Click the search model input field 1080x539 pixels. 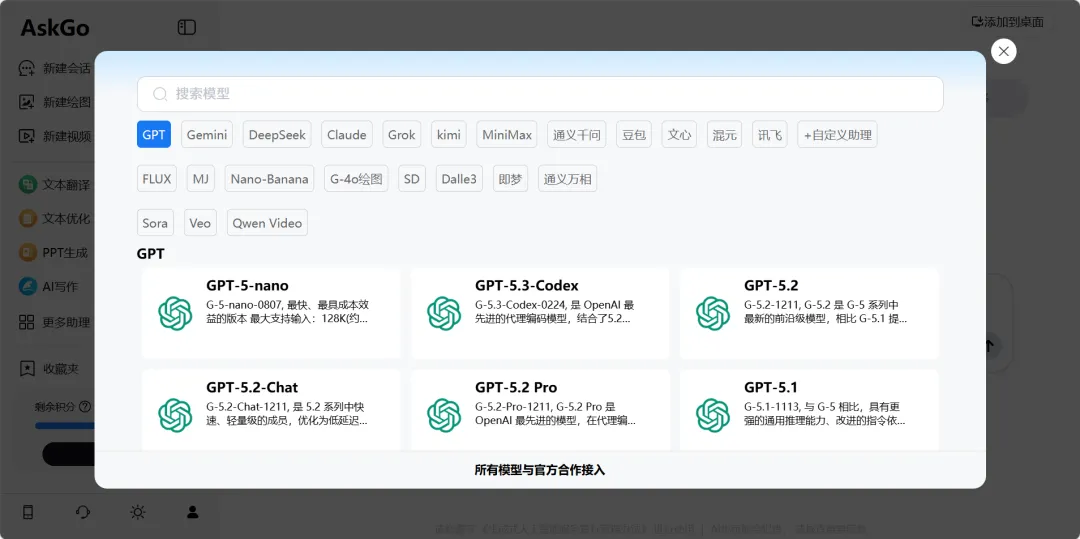tap(540, 94)
